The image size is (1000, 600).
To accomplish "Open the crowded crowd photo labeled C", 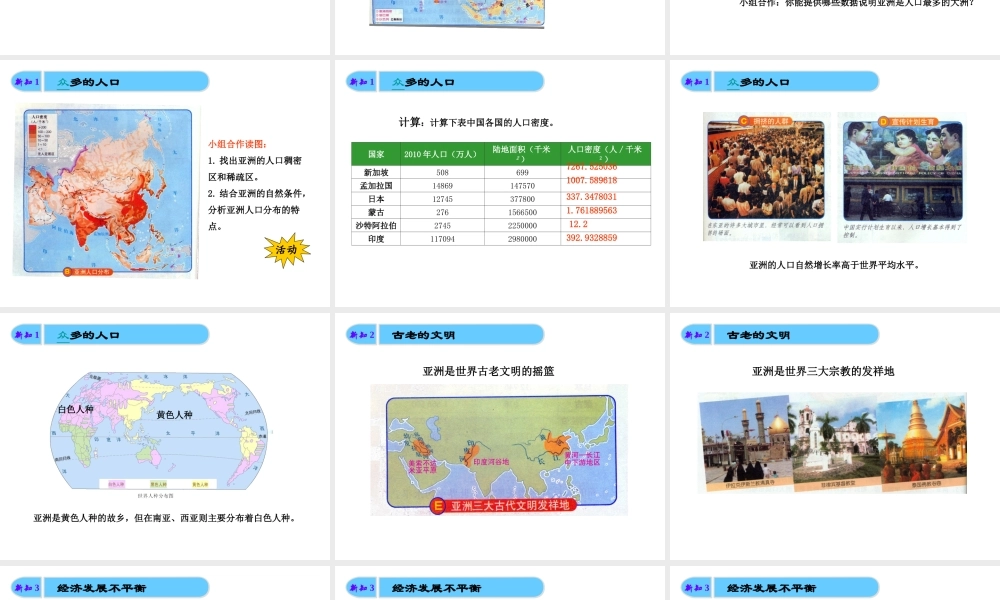I will [766, 170].
